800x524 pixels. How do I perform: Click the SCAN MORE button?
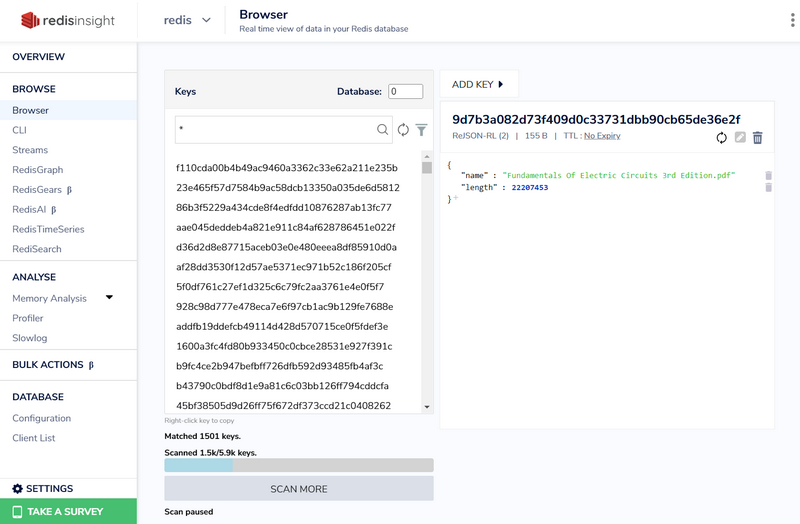point(299,489)
